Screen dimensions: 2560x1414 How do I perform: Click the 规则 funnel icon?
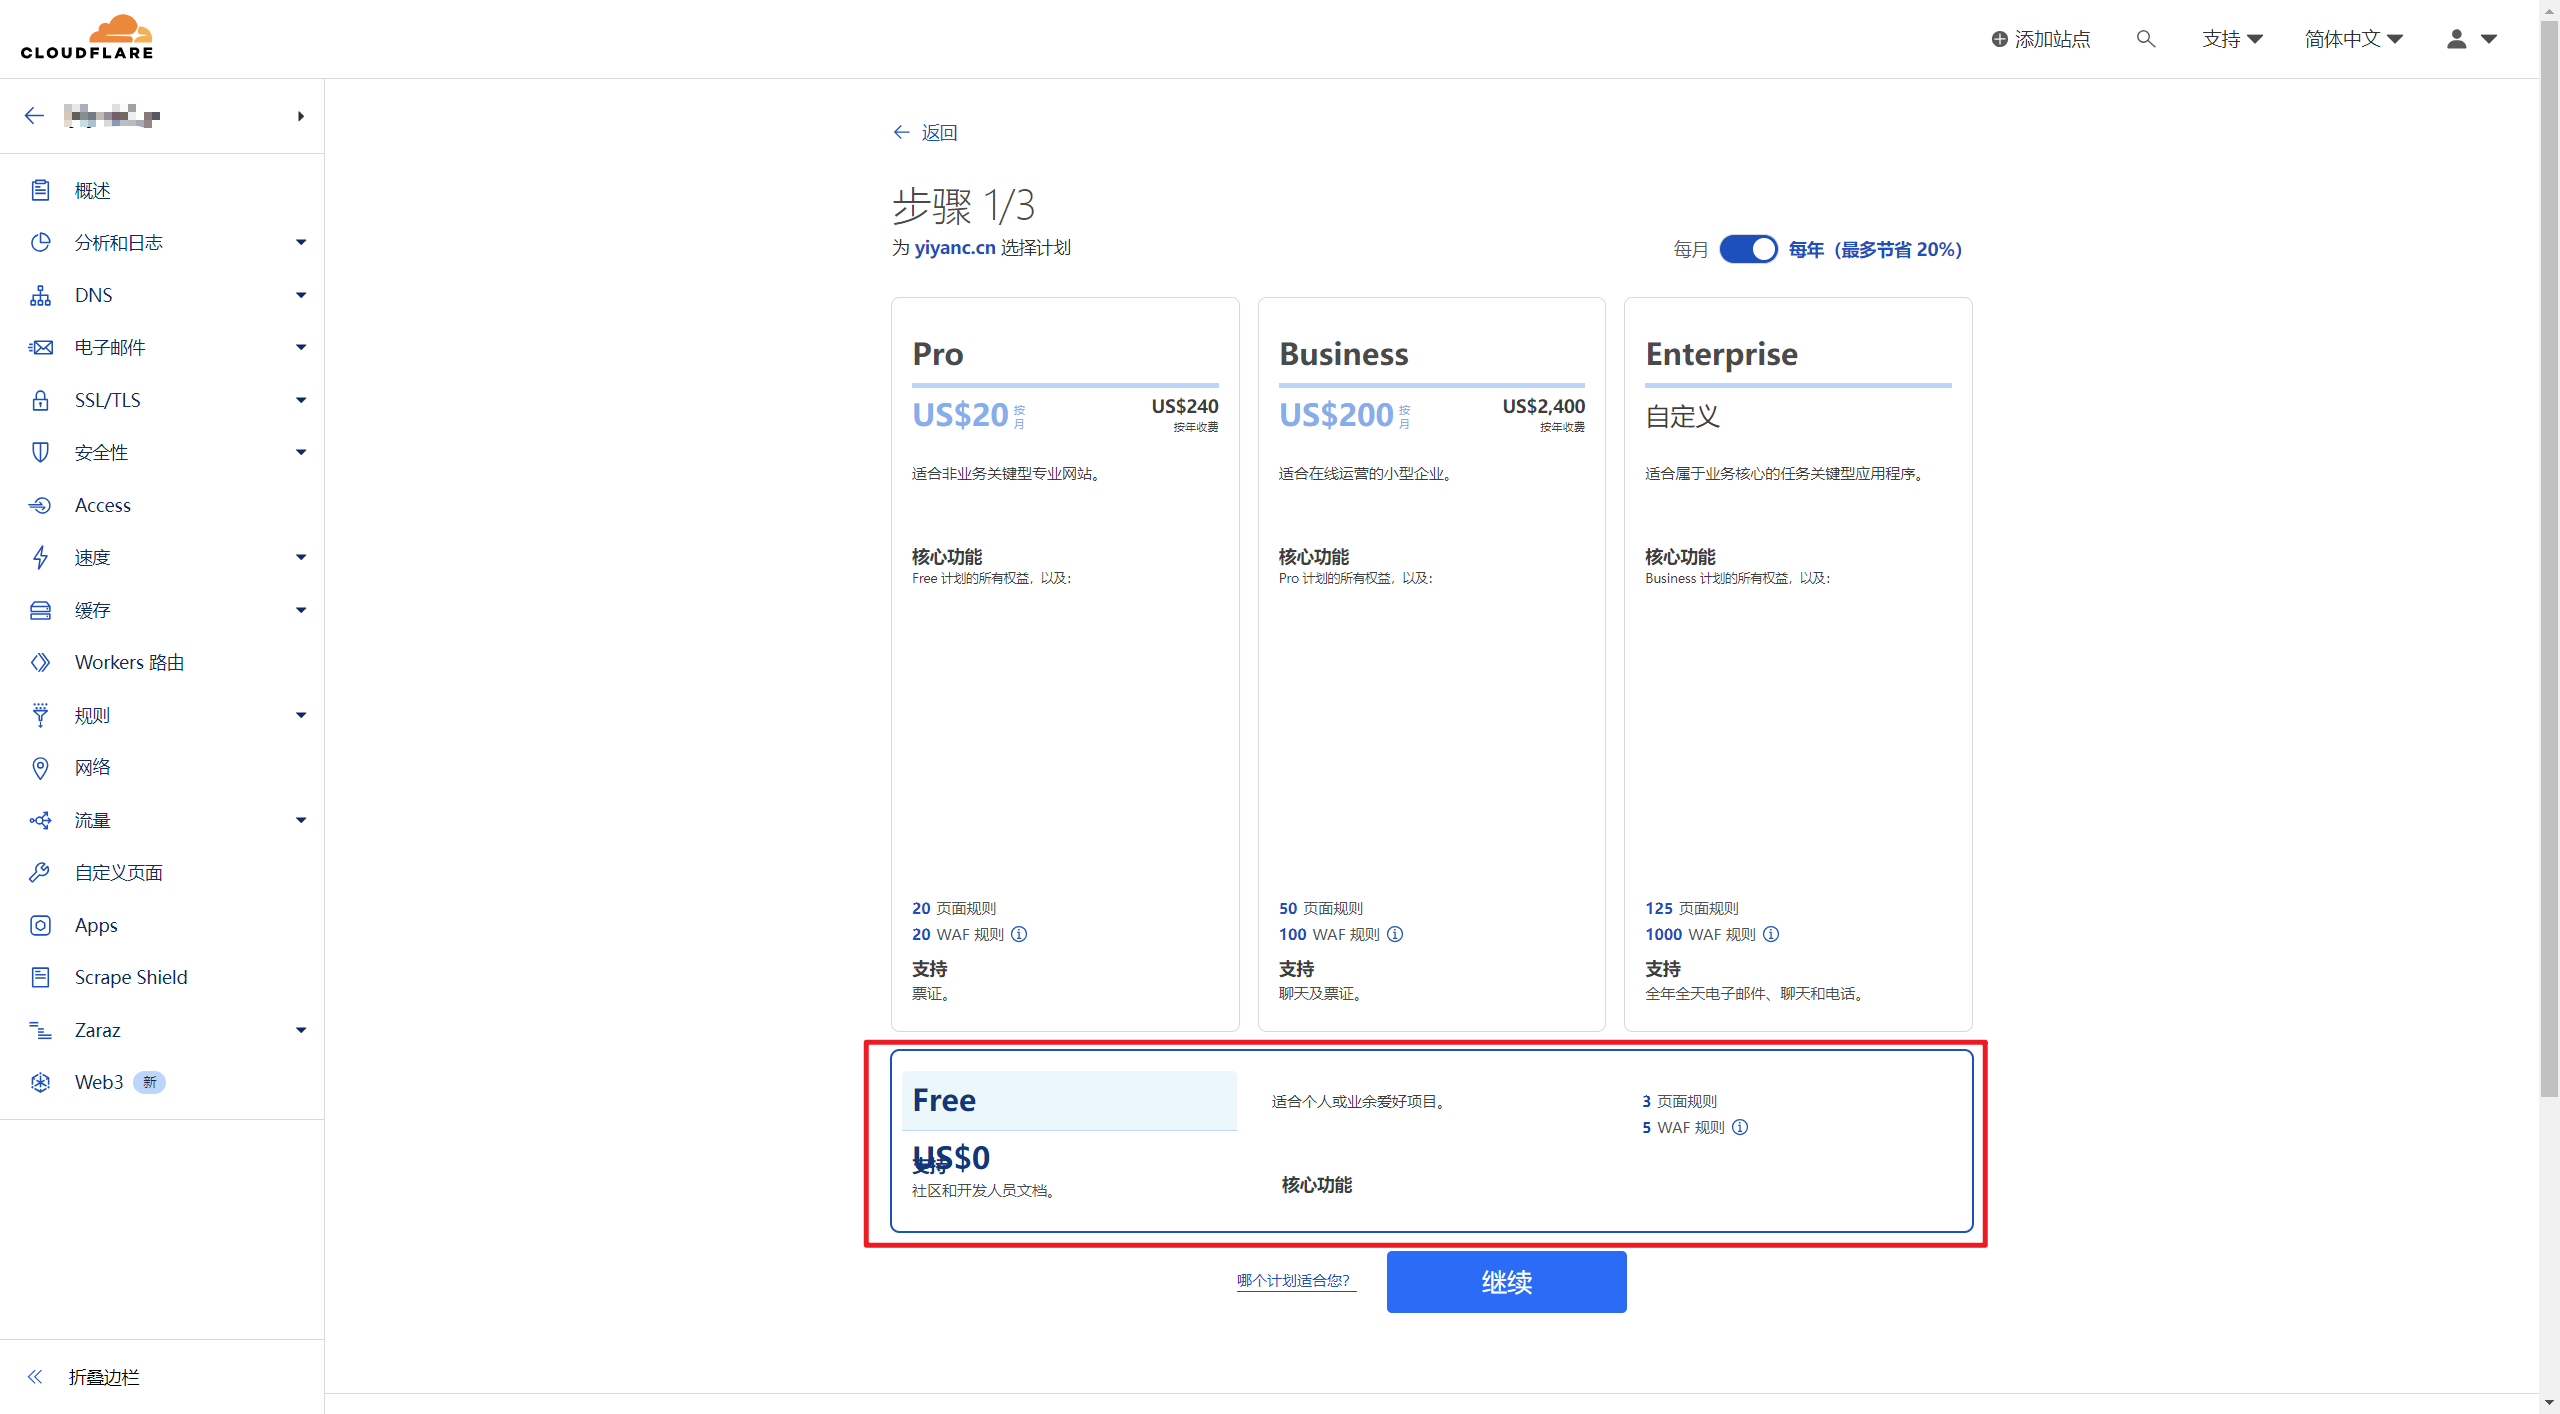click(40, 715)
